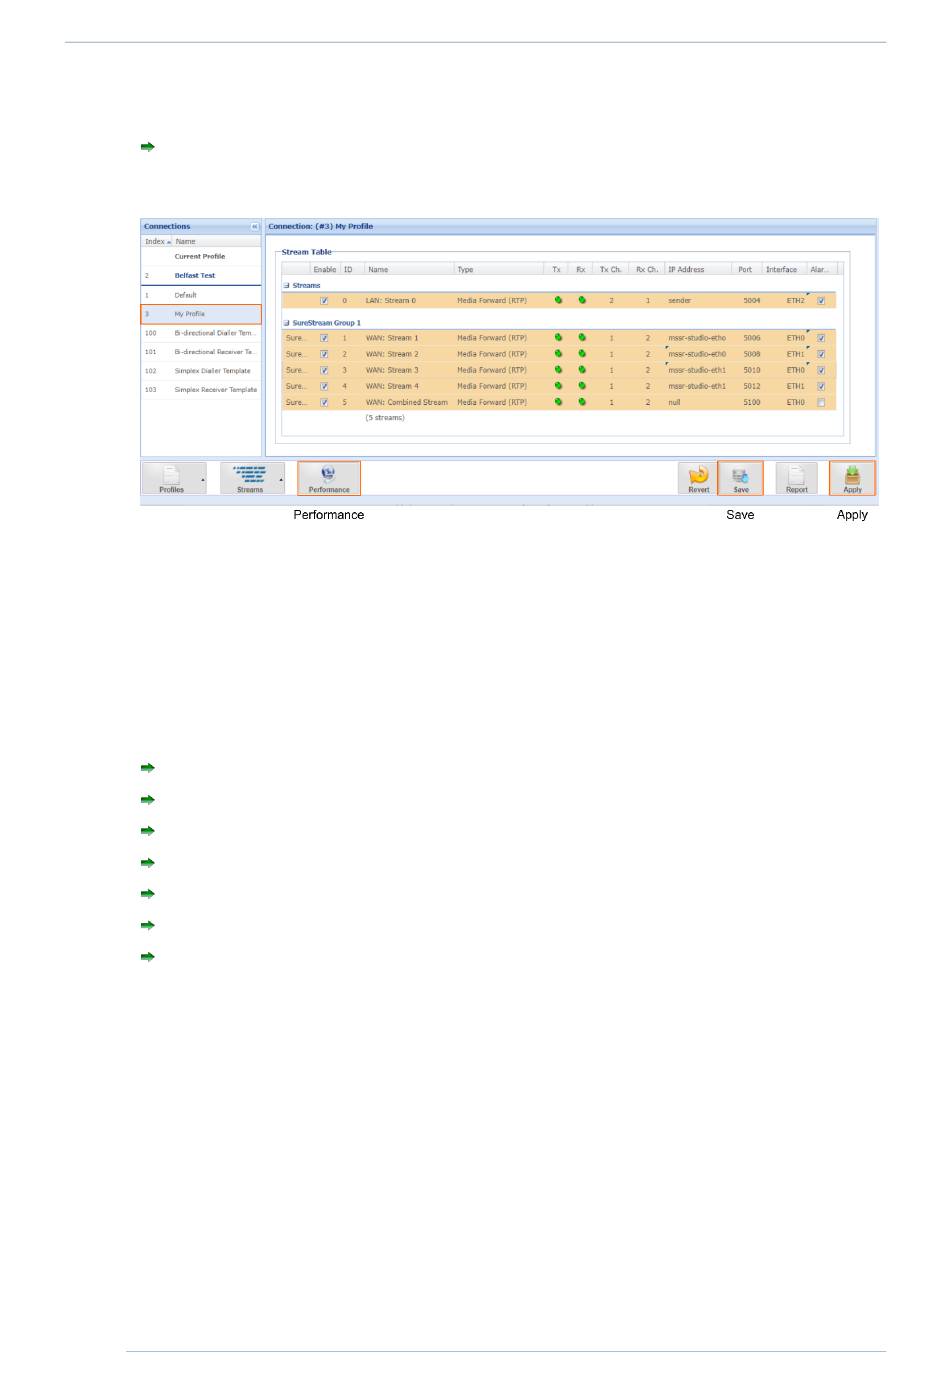Select Belfast Test connection
950x1379 pixels.
point(201,276)
